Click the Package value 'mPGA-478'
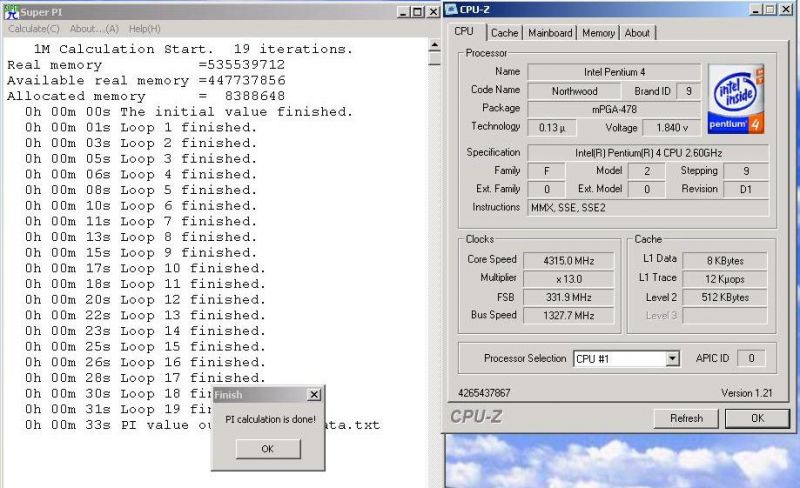This screenshot has width=800, height=488. click(x=614, y=109)
